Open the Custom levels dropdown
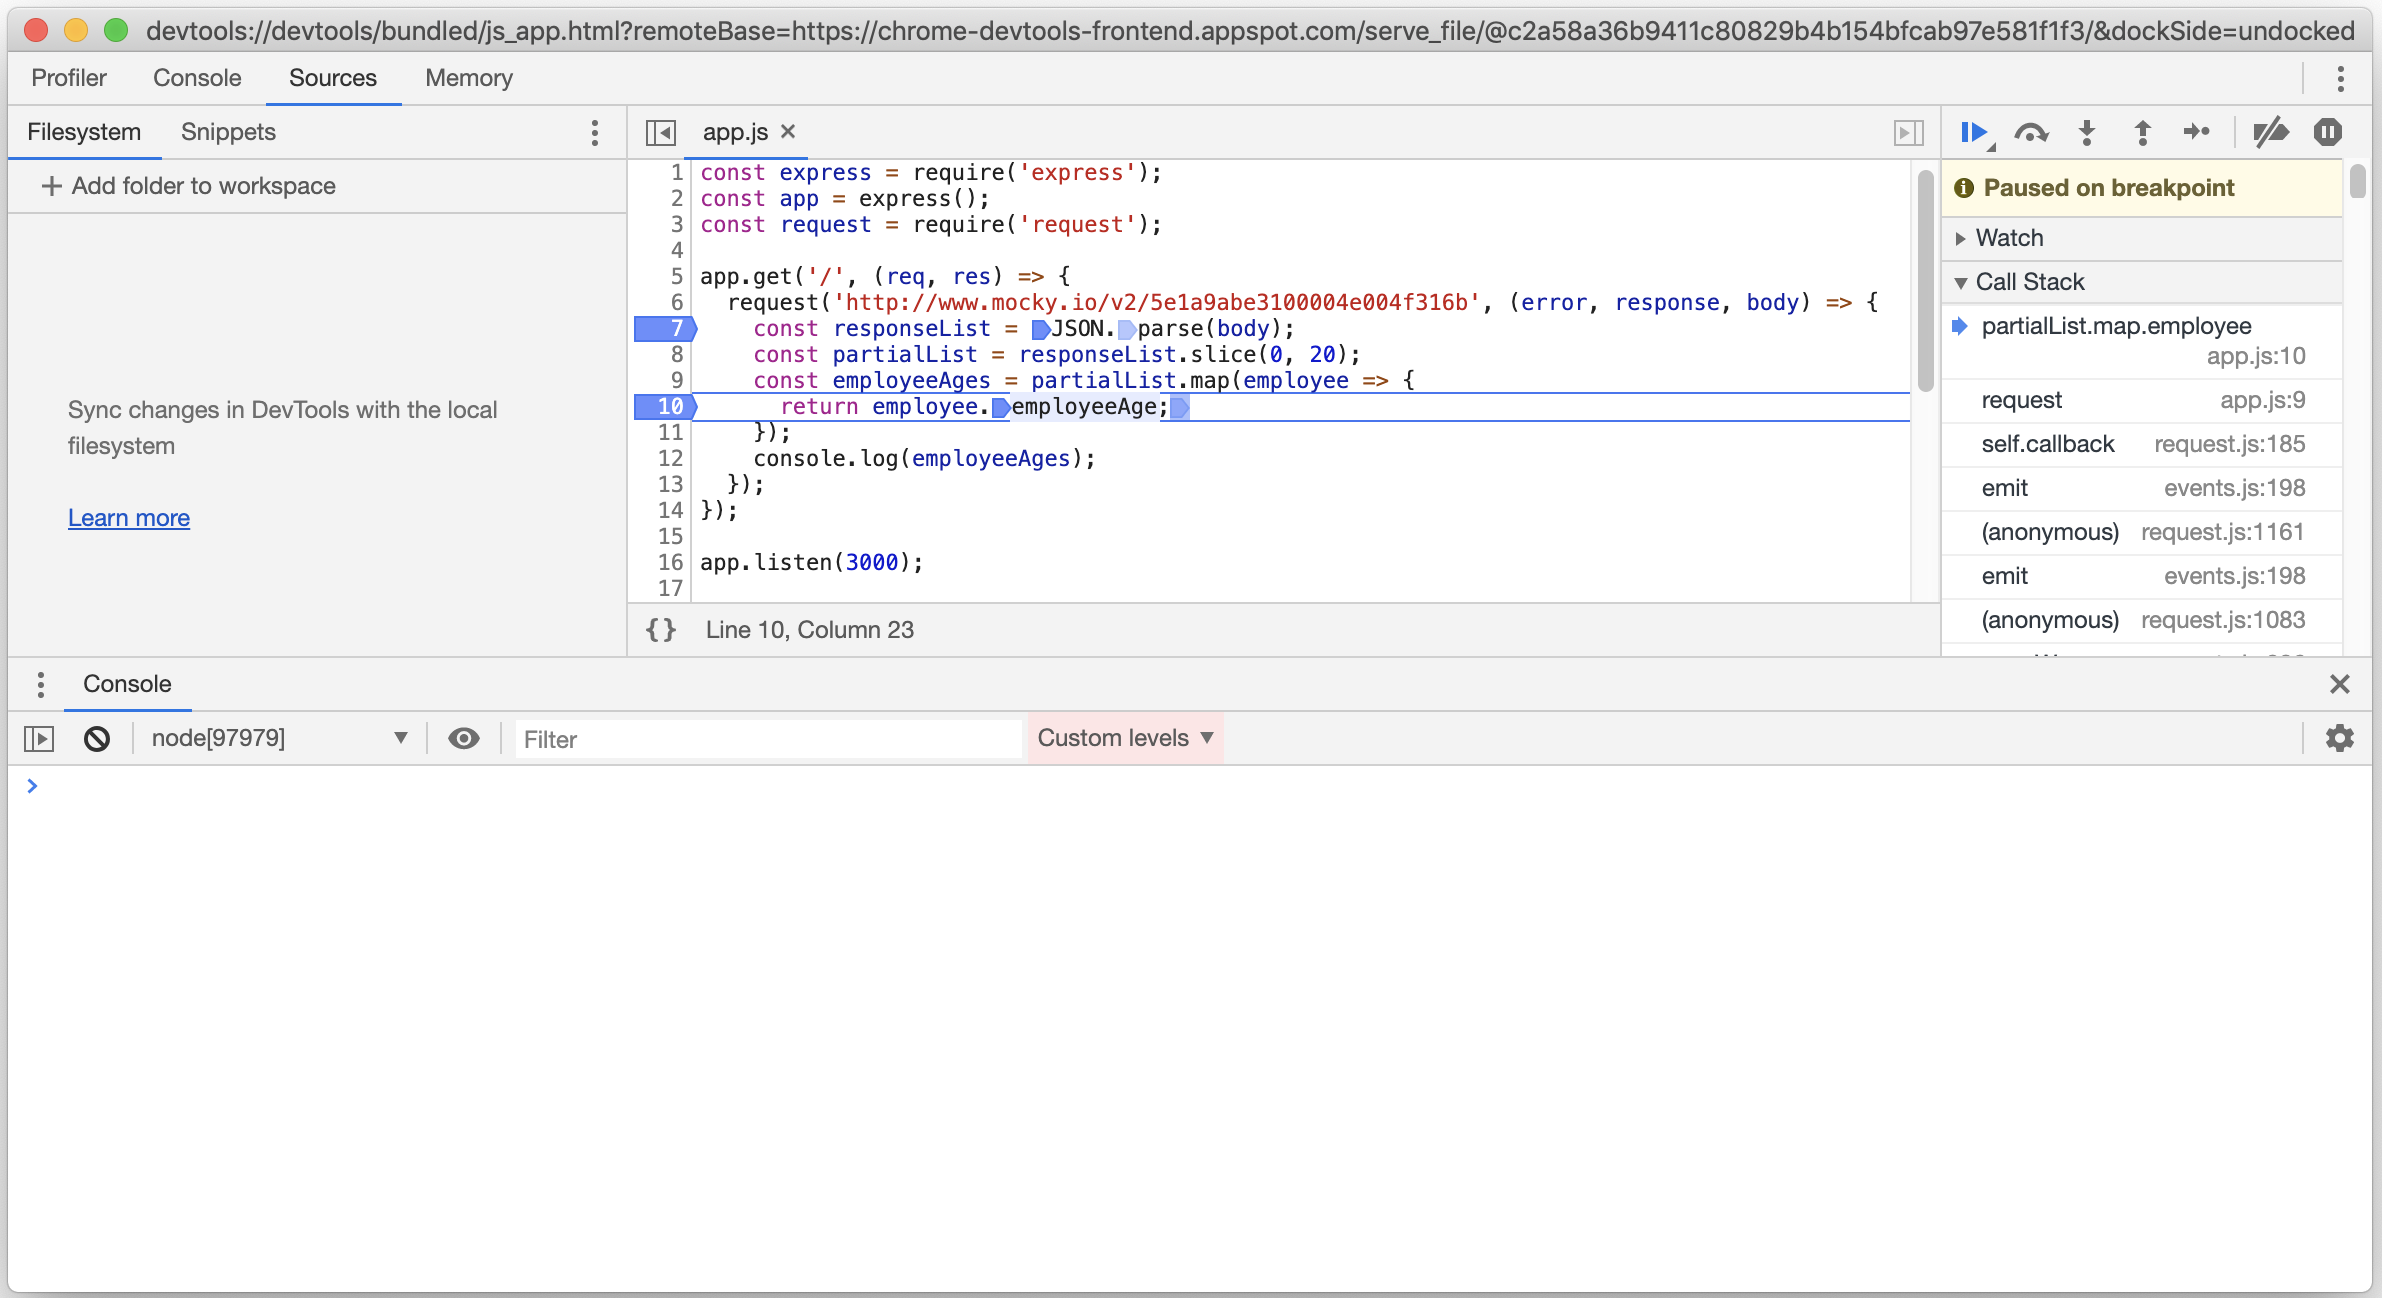The image size is (2382, 1298). [1125, 739]
